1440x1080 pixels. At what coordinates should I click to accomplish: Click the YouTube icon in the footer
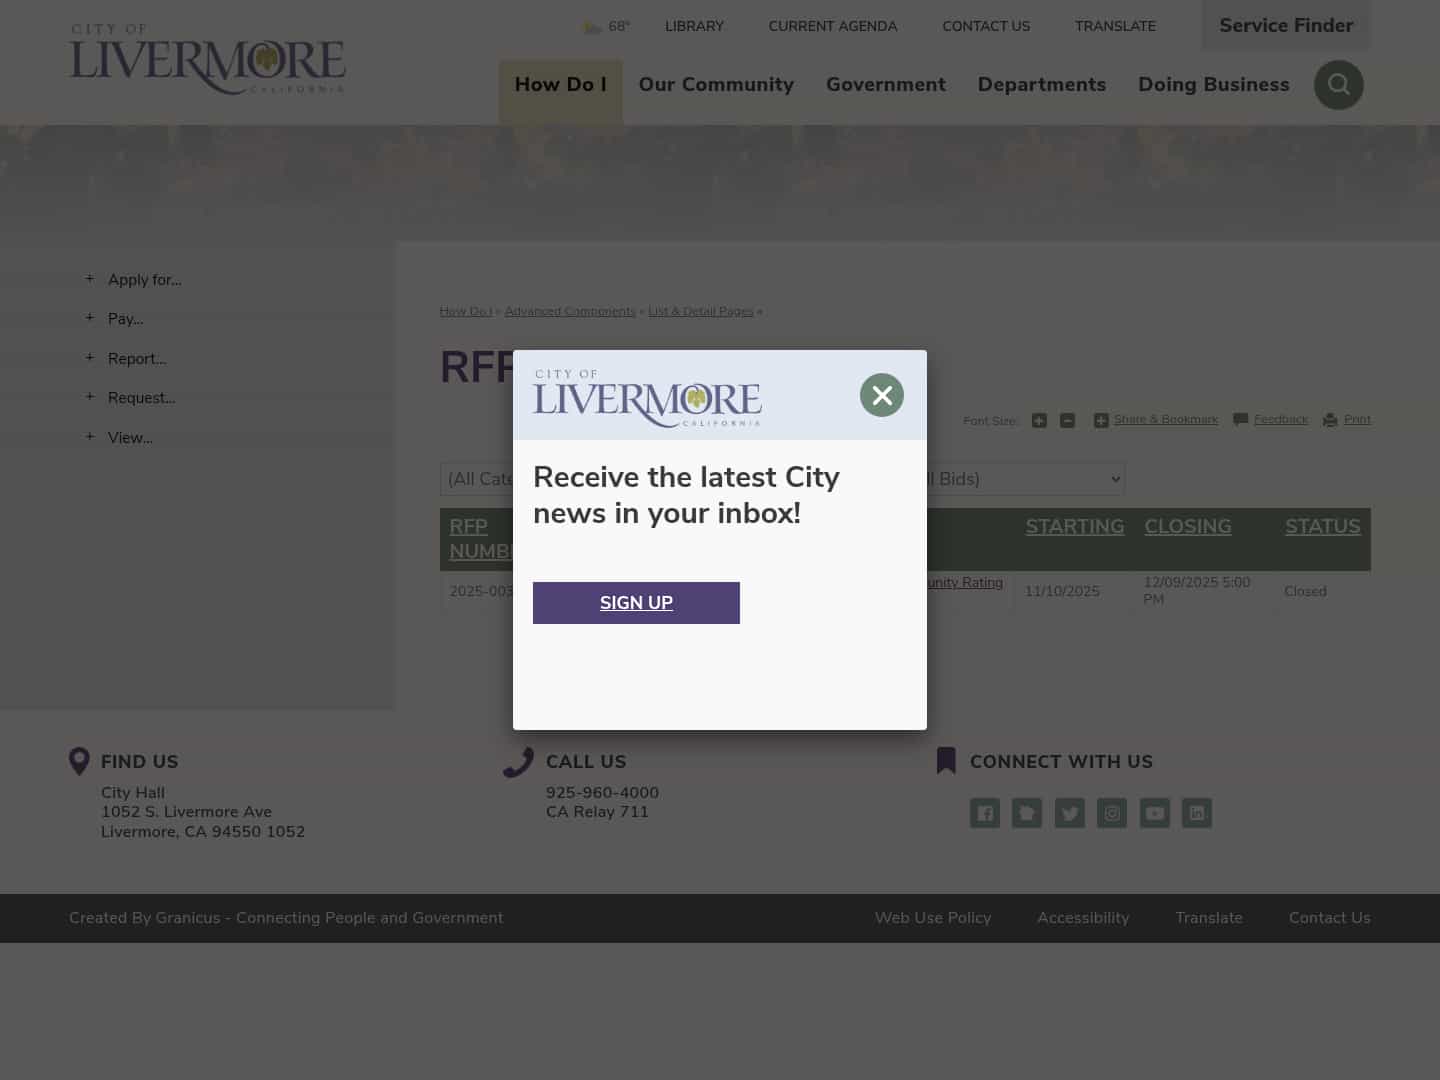point(1154,813)
